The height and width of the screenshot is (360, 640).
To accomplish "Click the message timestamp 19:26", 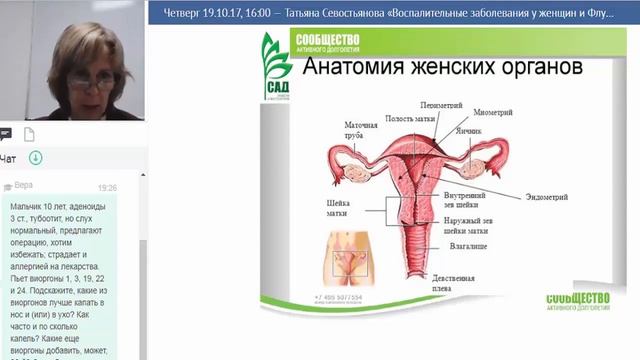I will pos(107,188).
